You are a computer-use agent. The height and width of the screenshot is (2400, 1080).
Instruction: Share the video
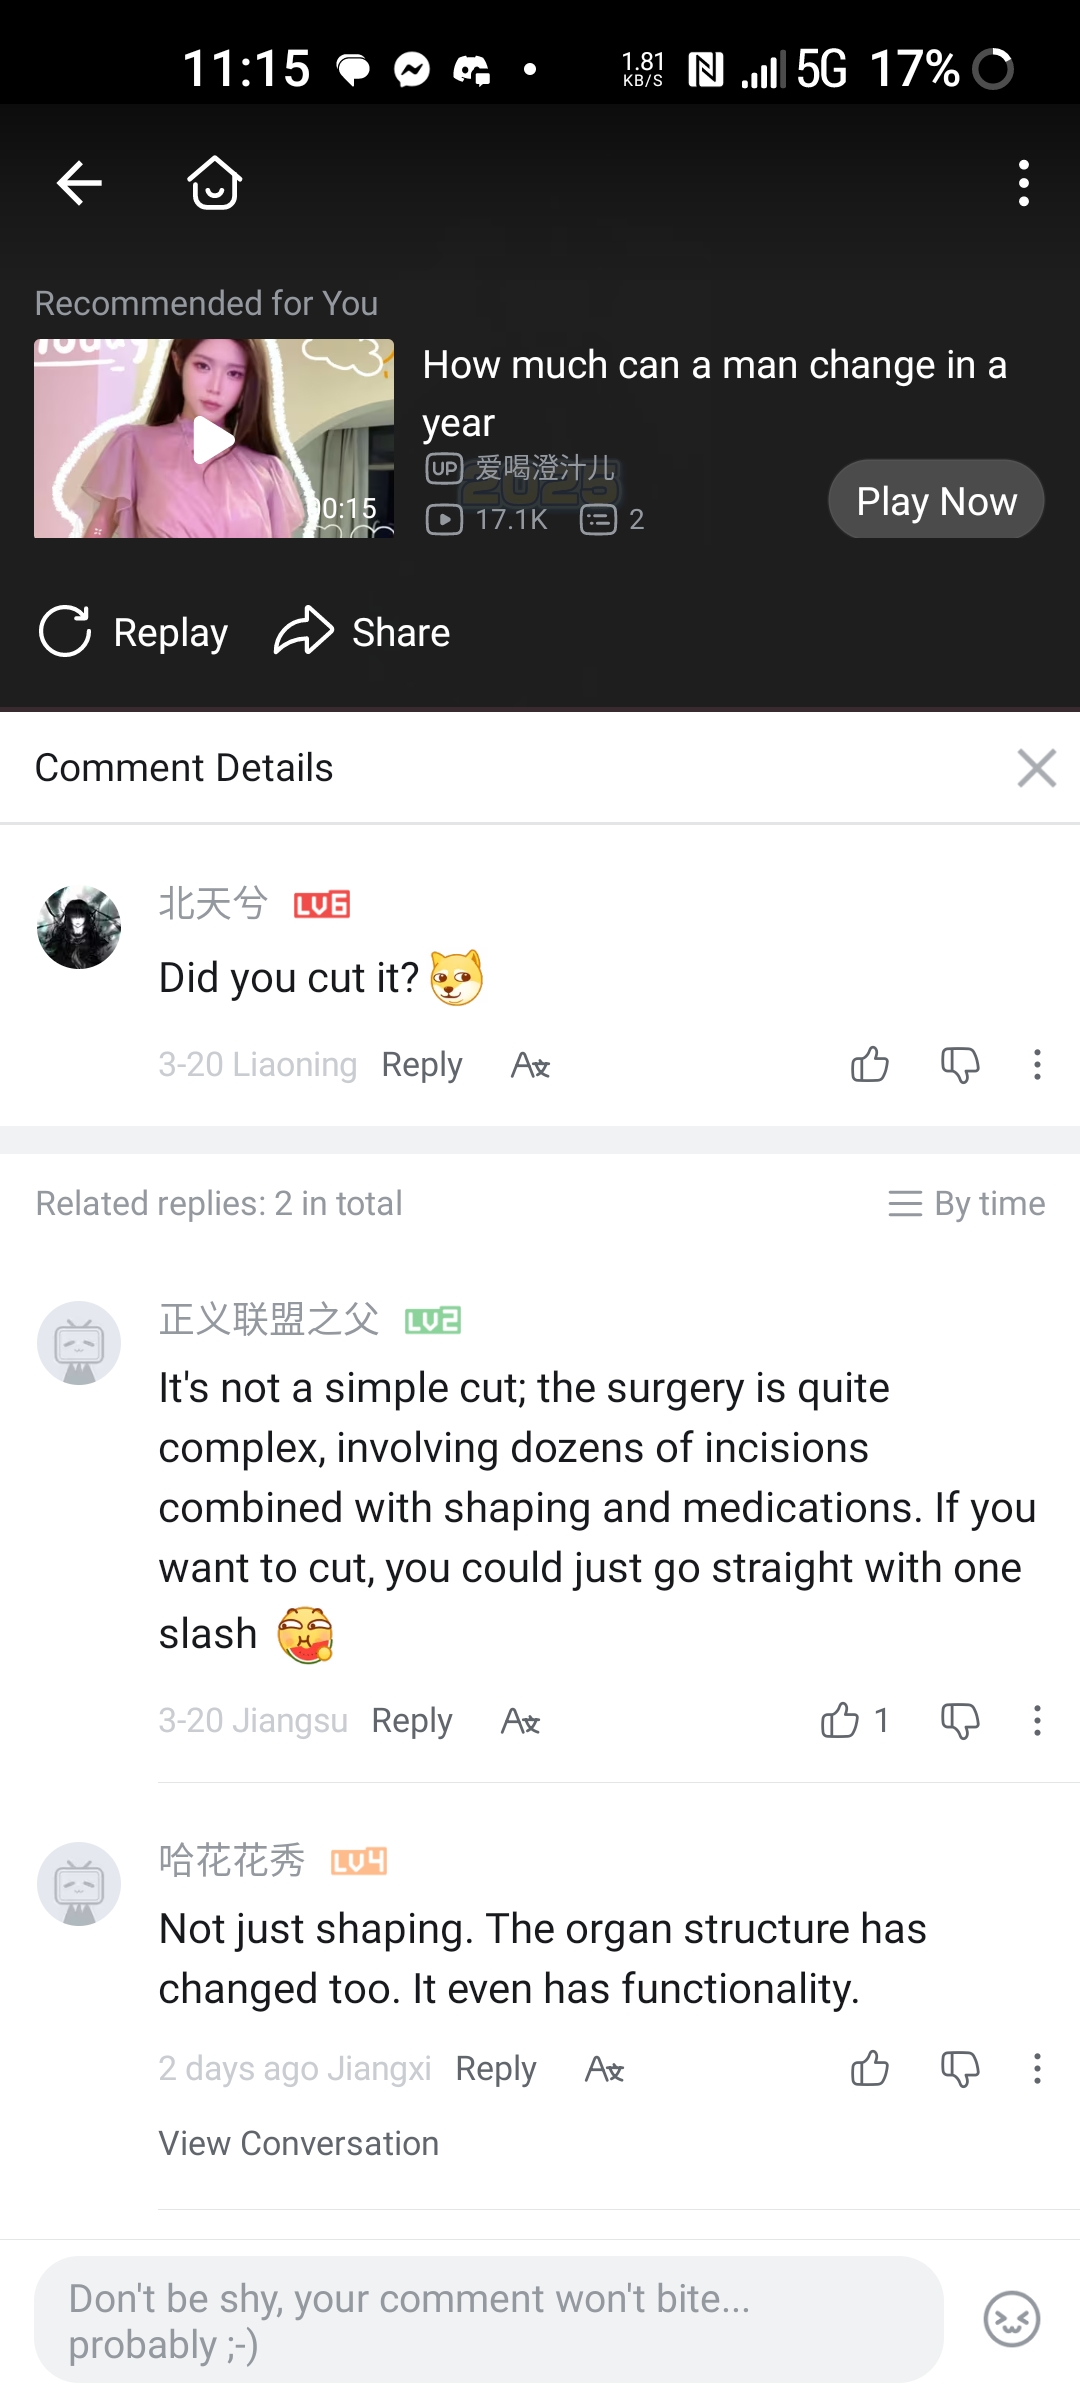[x=362, y=632]
